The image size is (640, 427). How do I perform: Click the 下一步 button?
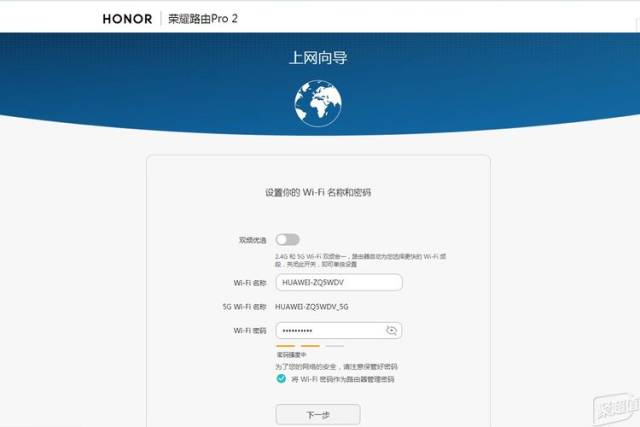point(318,415)
